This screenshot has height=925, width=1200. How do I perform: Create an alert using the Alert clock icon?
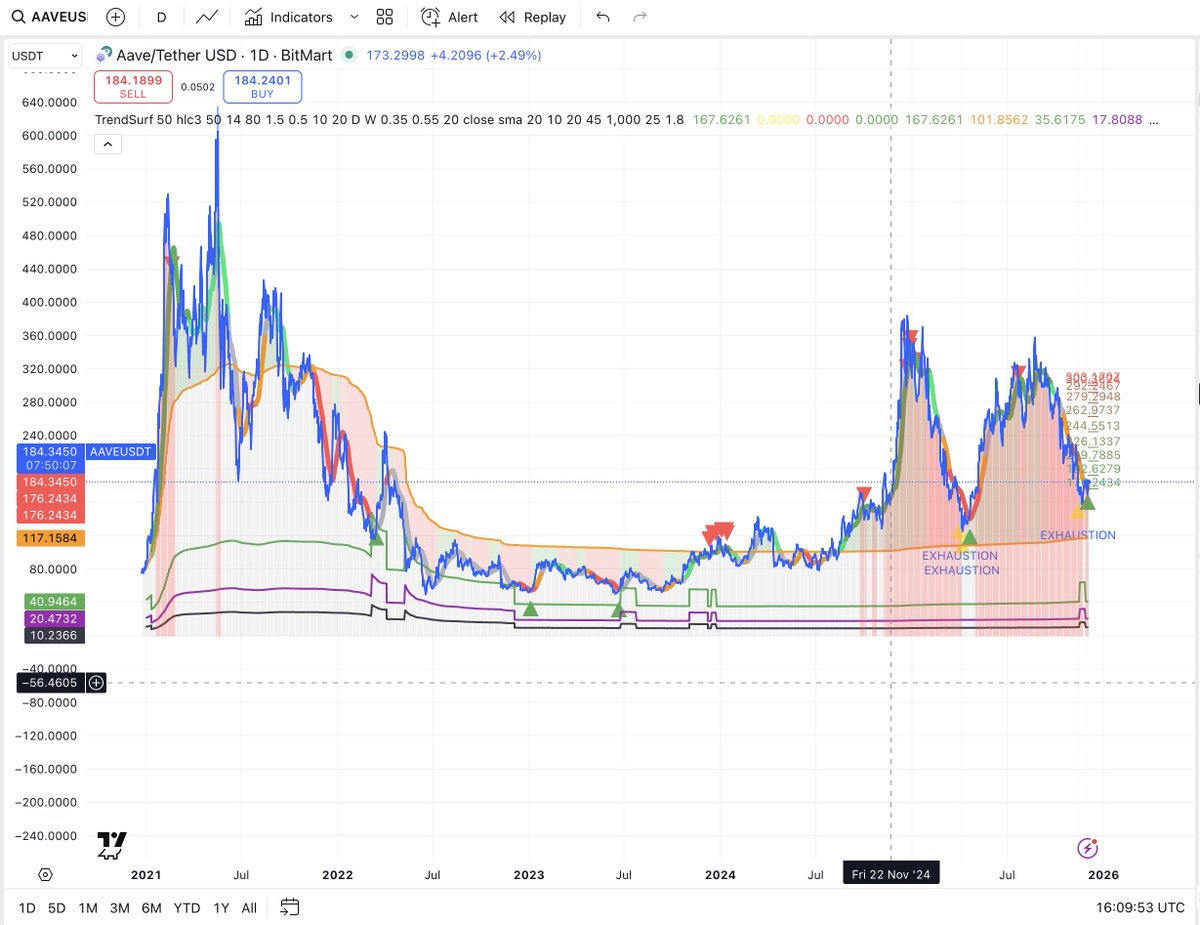pyautogui.click(x=428, y=16)
